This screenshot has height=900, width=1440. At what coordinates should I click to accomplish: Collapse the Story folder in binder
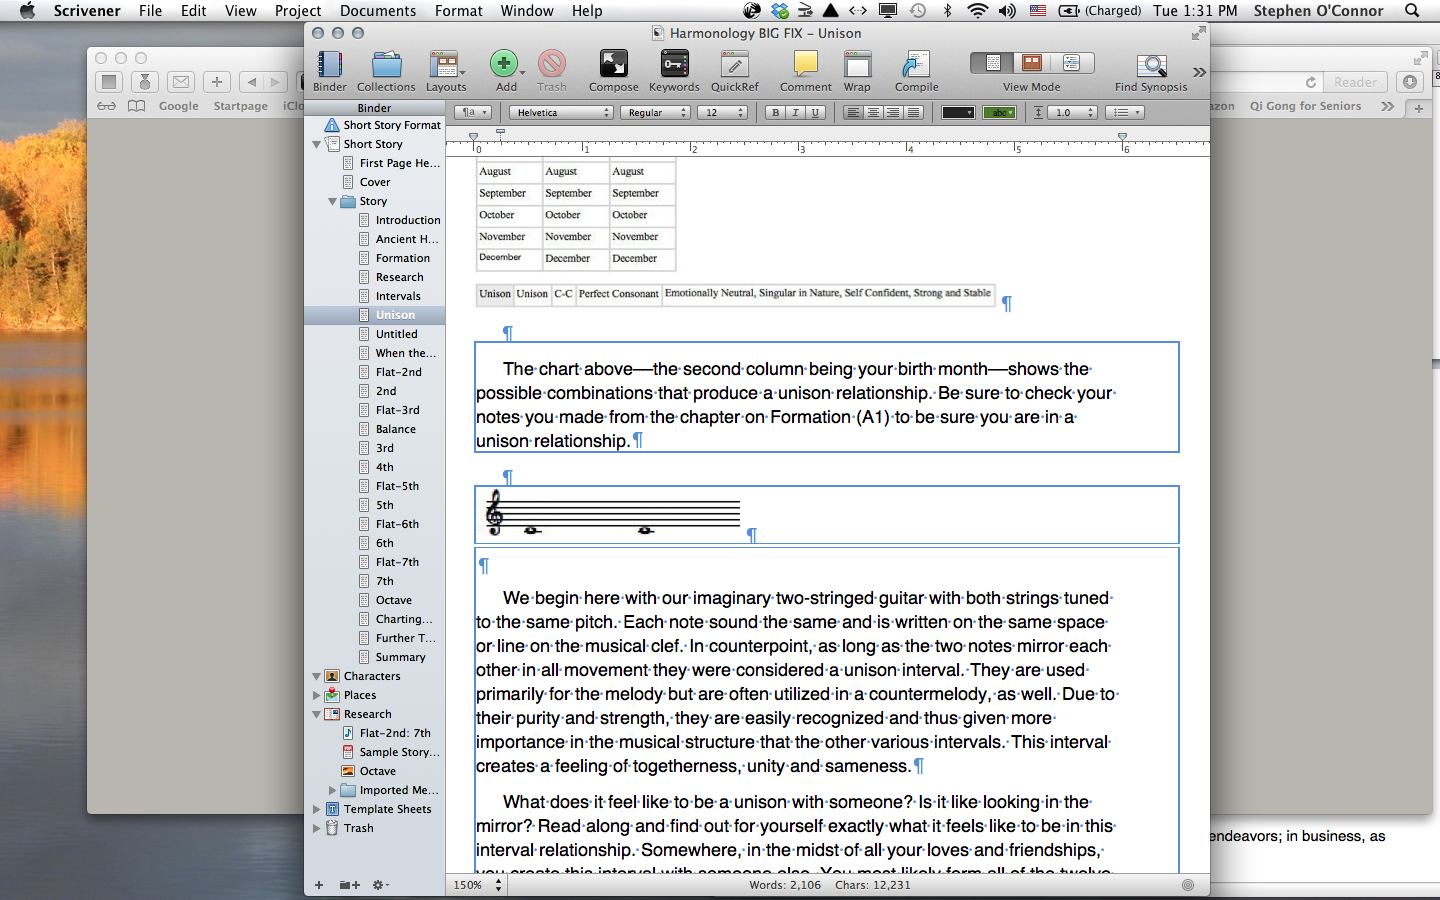(333, 202)
